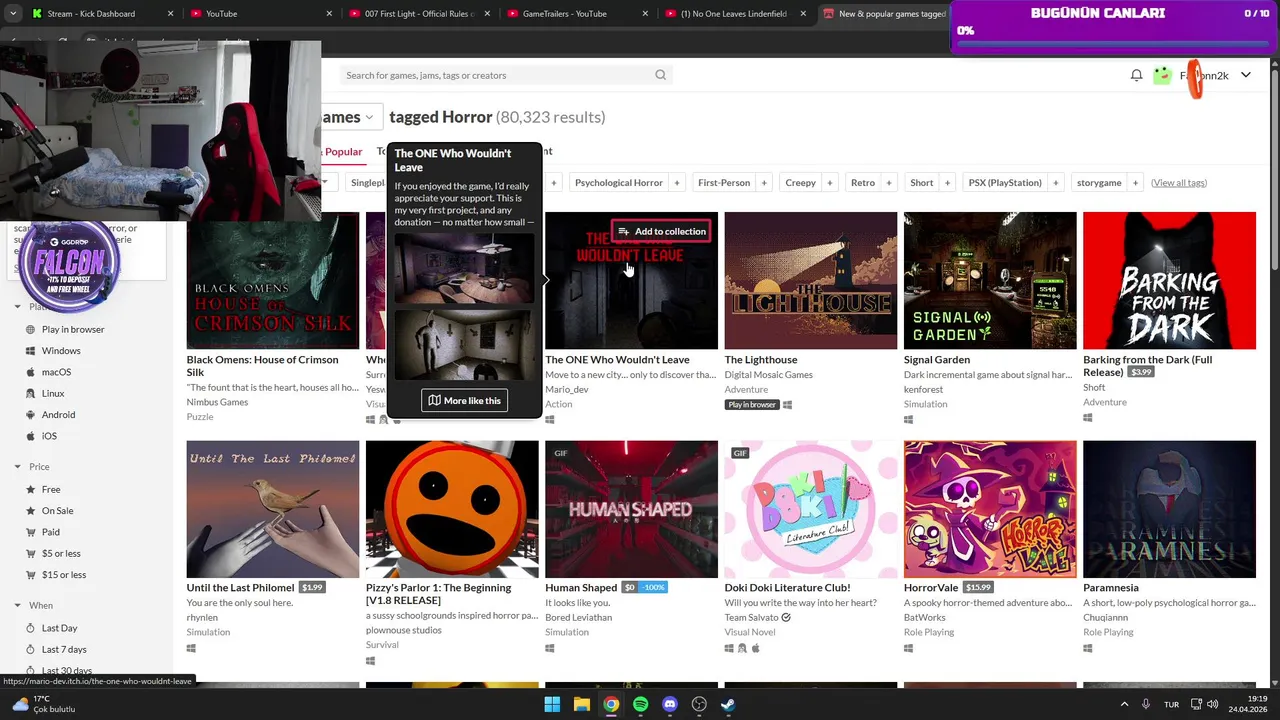1280x720 pixels.
Task: Switch to the 007 First Light tab
Action: click(x=418, y=14)
